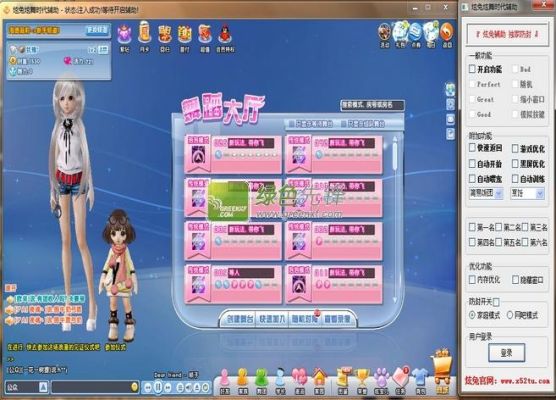This screenshot has height=400, width=556.
Task: Open the blue T-shirt wardrobe icon
Action: 421,377
